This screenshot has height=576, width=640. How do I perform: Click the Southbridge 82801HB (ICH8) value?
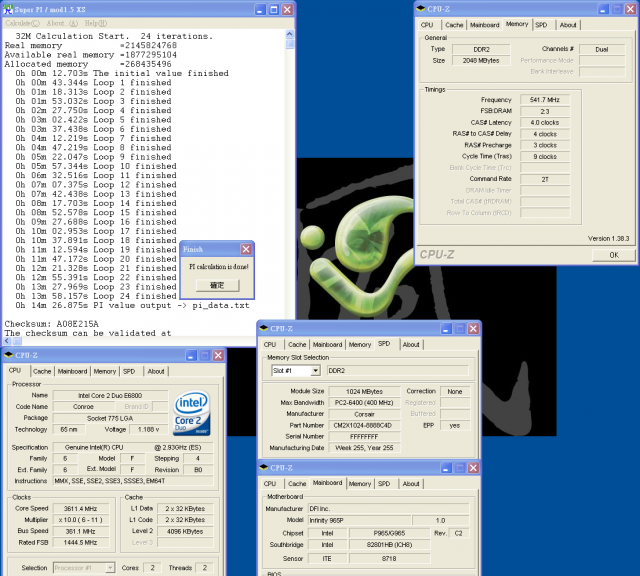[x=389, y=545]
